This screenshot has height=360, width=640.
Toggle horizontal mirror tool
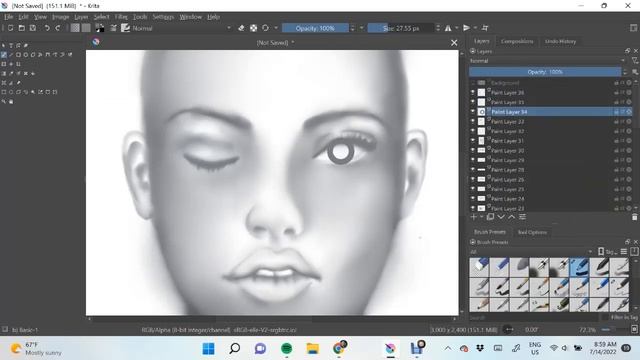[448, 28]
